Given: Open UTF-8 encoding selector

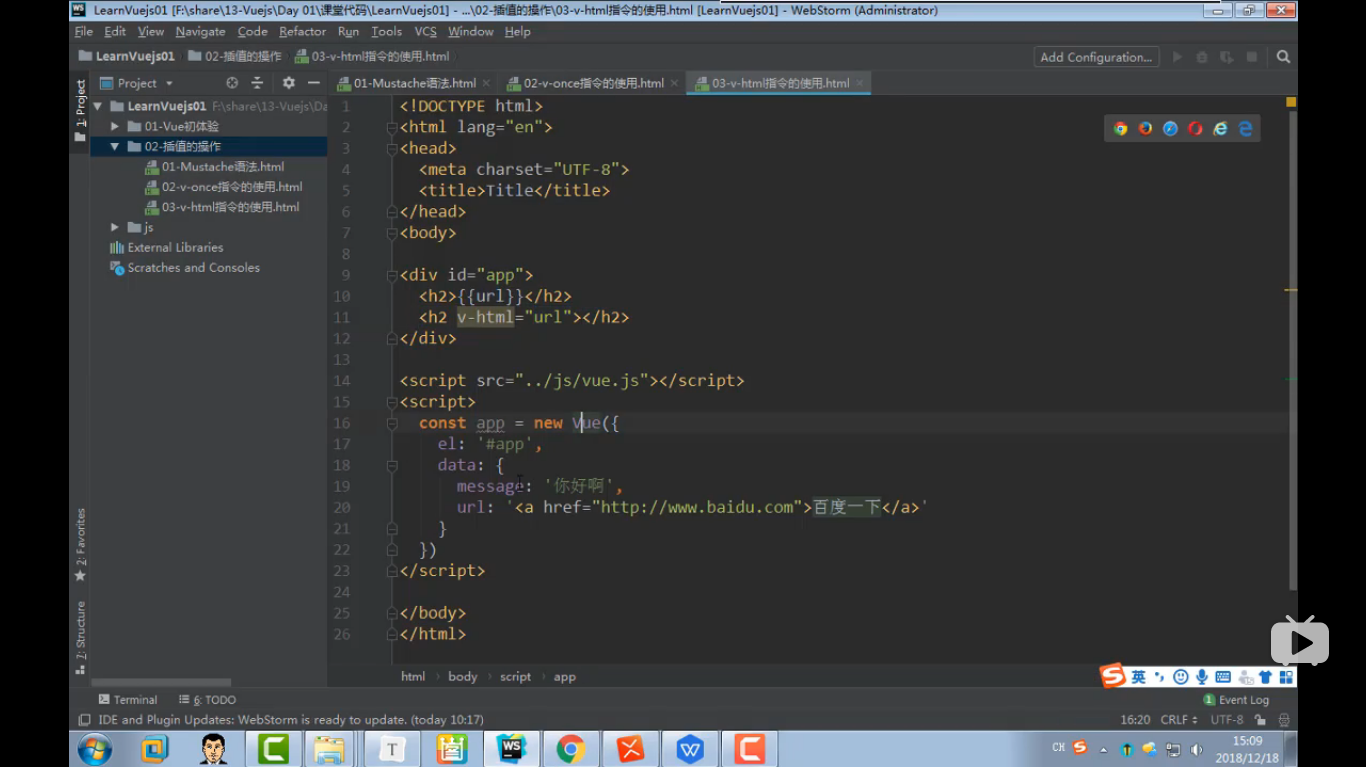Looking at the screenshot, I should [1227, 720].
